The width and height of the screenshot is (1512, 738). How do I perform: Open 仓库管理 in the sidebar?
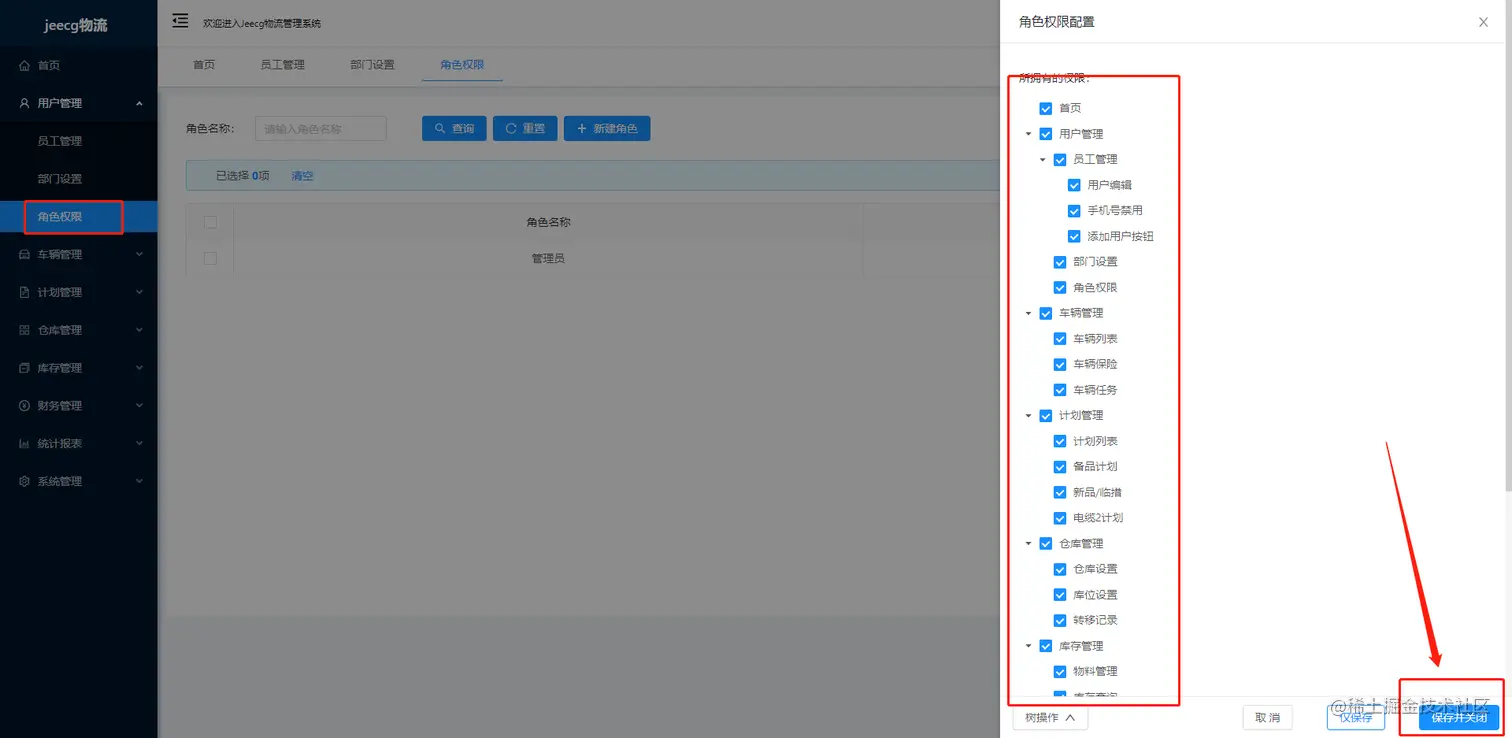tap(78, 330)
